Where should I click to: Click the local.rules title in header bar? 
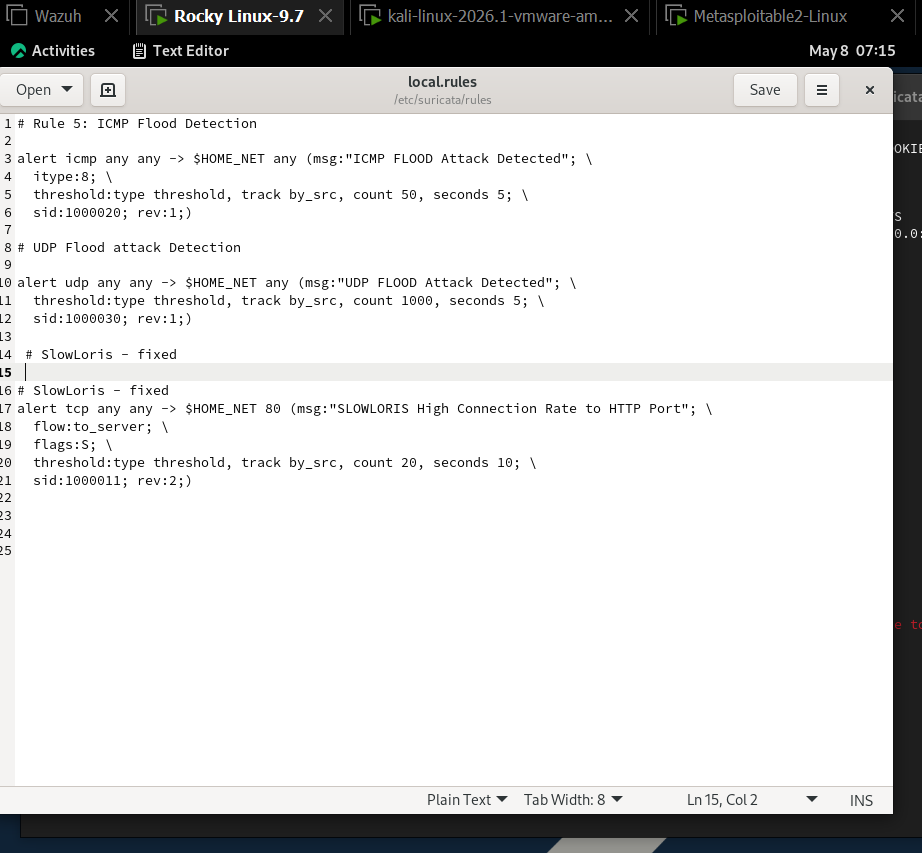click(x=442, y=82)
